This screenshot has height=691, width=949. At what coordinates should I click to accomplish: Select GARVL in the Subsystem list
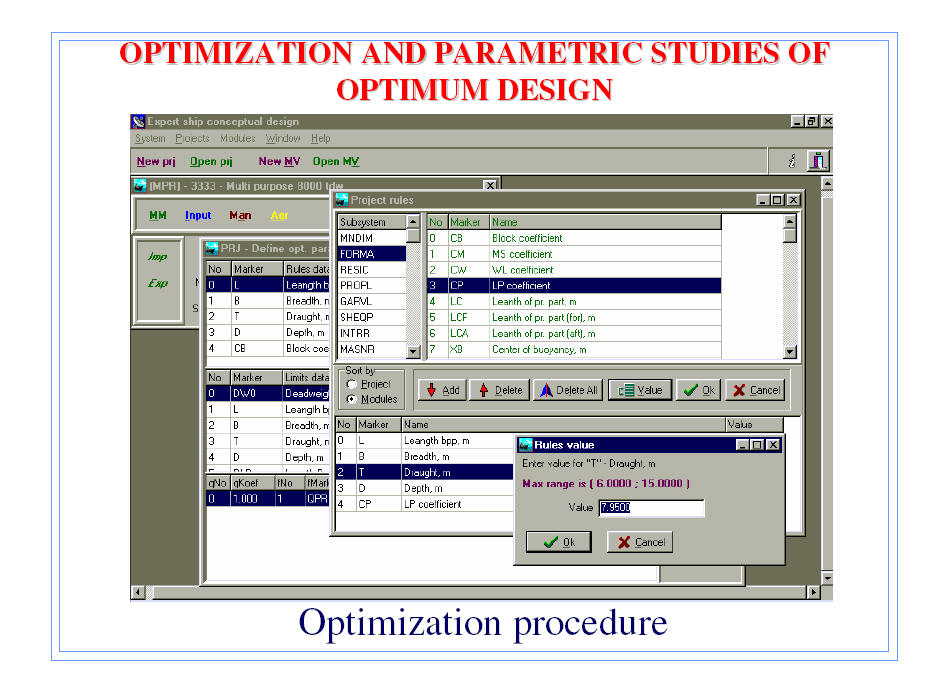pyautogui.click(x=372, y=301)
